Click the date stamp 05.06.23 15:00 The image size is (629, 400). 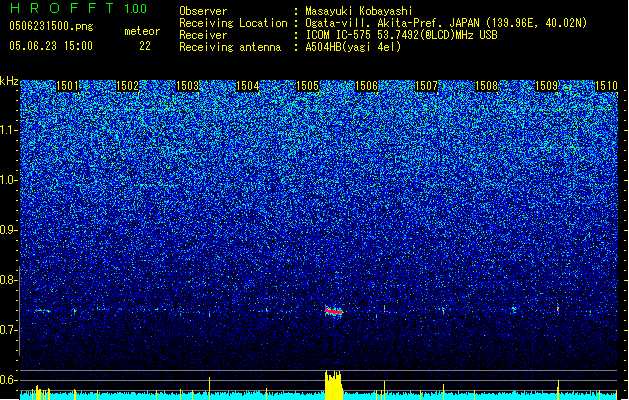click(51, 46)
